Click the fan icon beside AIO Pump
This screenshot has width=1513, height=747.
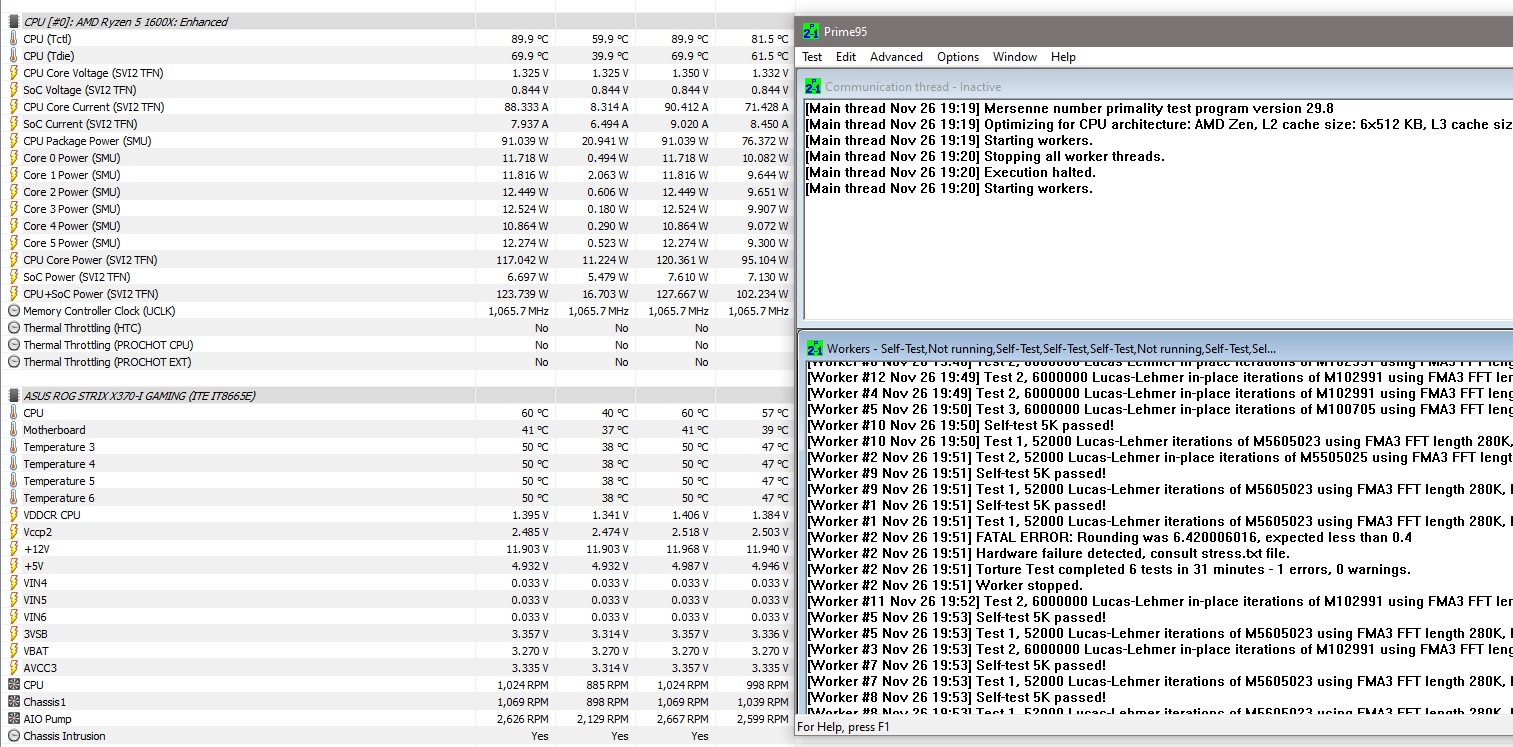(x=13, y=718)
